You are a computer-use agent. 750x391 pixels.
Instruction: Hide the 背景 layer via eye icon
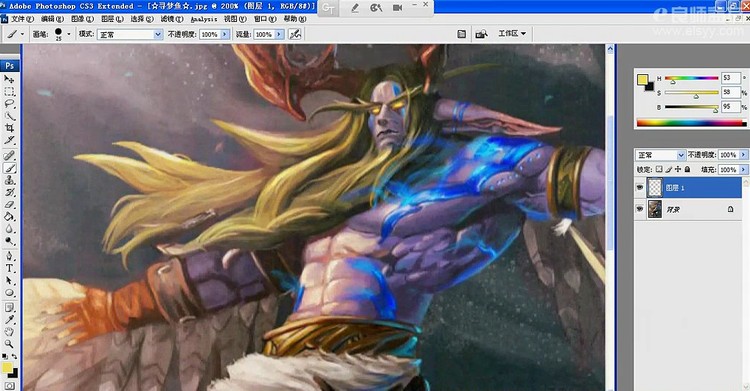pyautogui.click(x=640, y=209)
